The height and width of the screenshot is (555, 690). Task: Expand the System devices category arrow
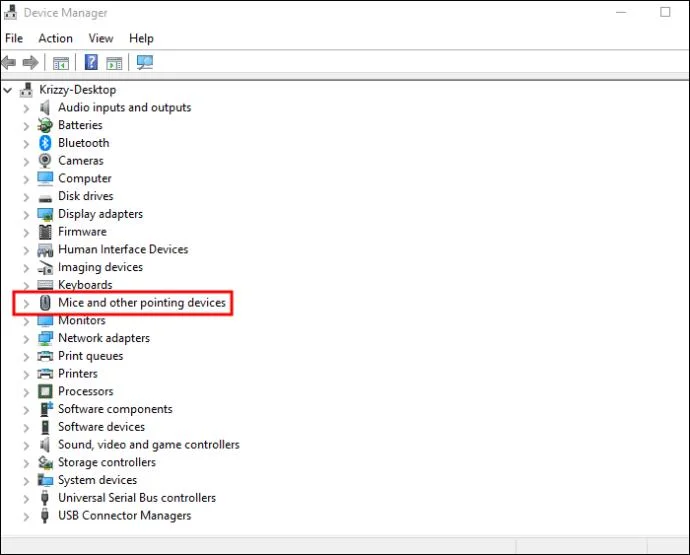(26, 481)
